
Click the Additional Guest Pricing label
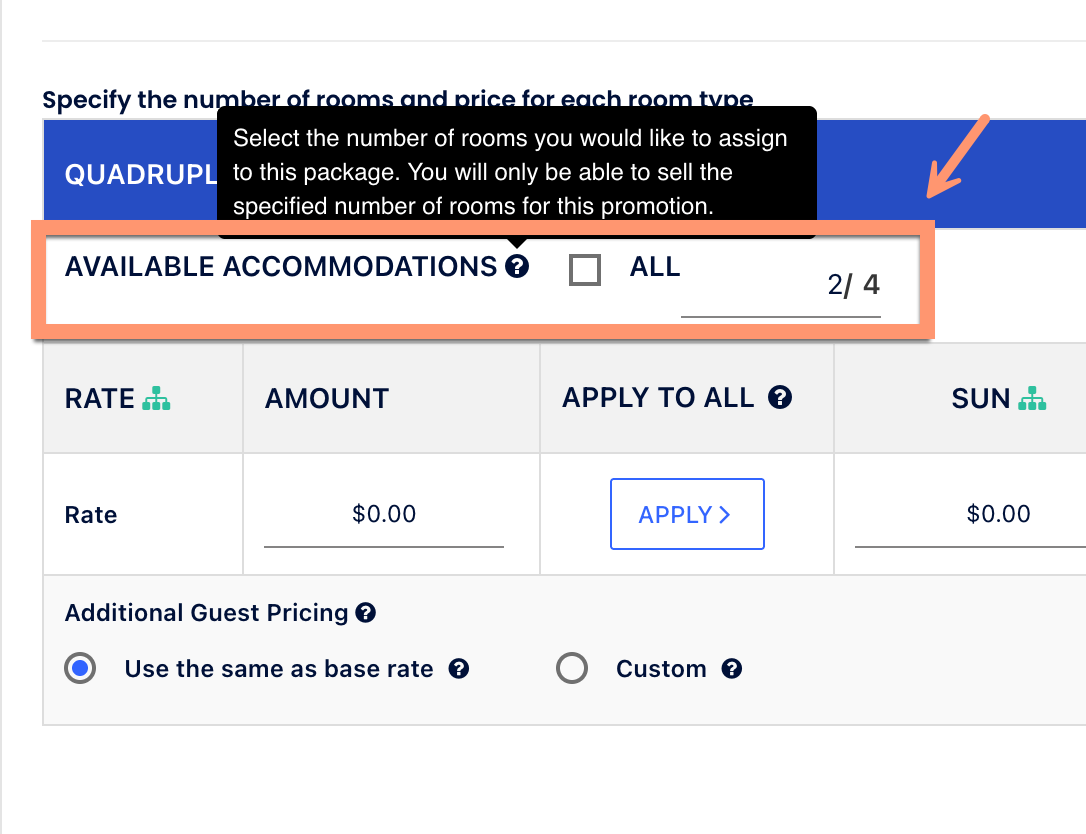pyautogui.click(x=206, y=613)
